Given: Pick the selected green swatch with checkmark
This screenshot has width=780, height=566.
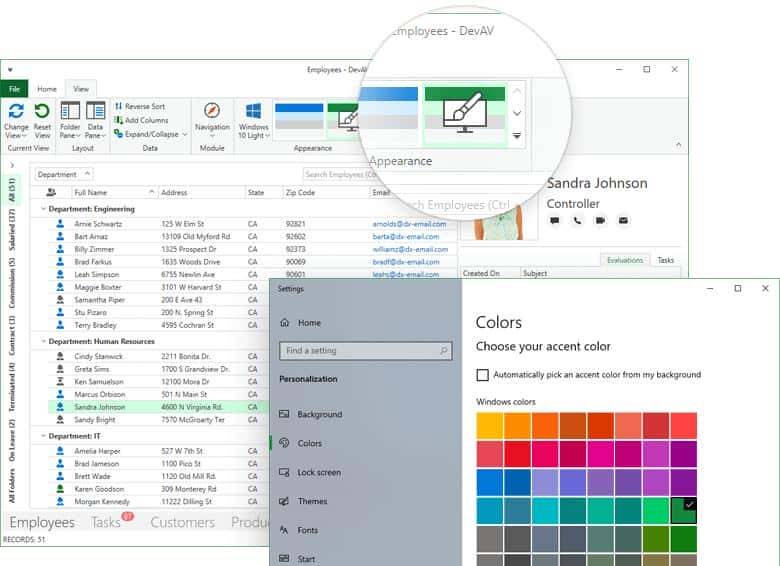Looking at the screenshot, I should pyautogui.click(x=683, y=510).
